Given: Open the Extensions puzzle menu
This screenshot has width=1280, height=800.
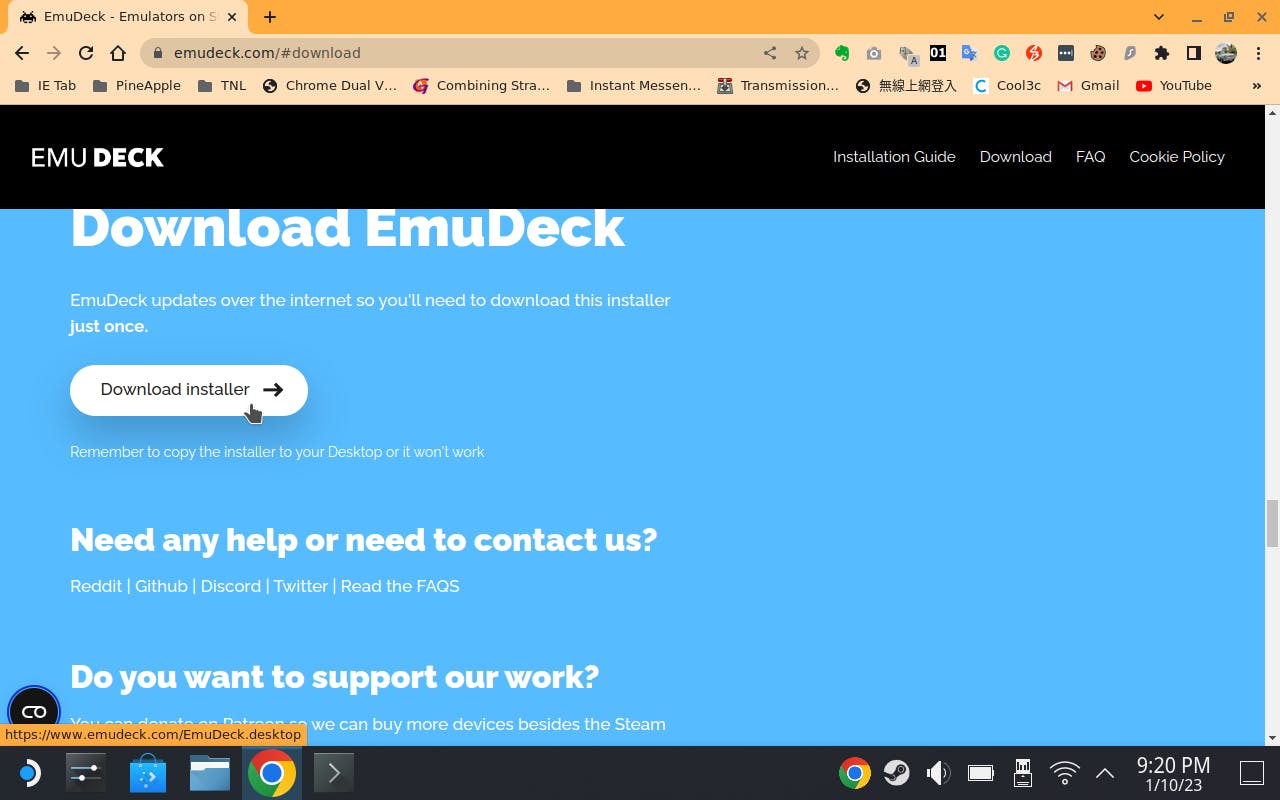Looking at the screenshot, I should point(1162,53).
